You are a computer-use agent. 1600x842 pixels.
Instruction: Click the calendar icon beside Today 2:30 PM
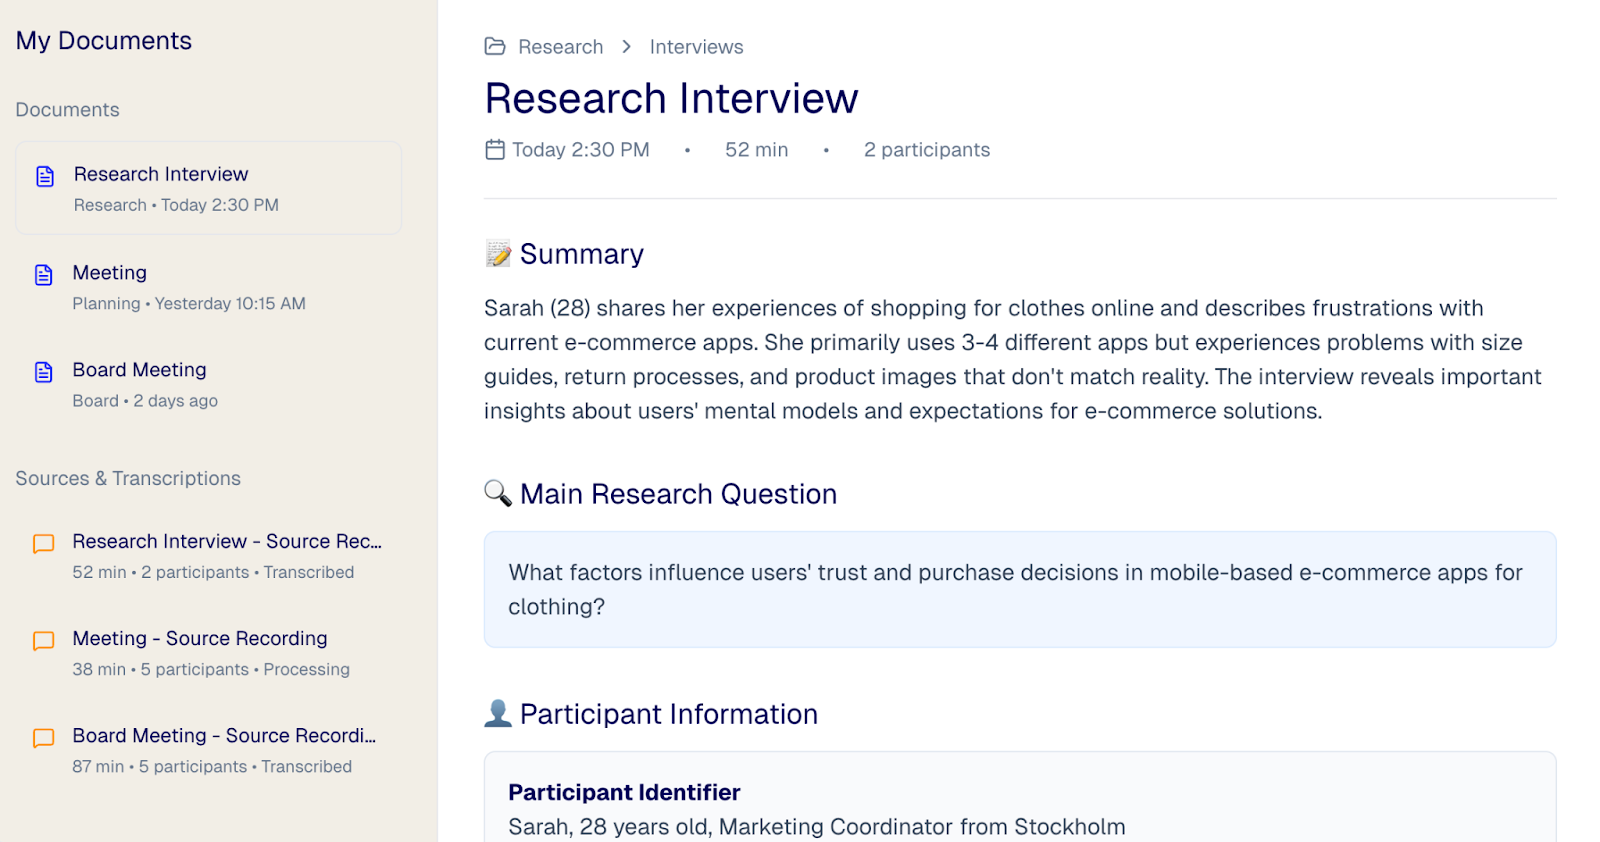[495, 150]
